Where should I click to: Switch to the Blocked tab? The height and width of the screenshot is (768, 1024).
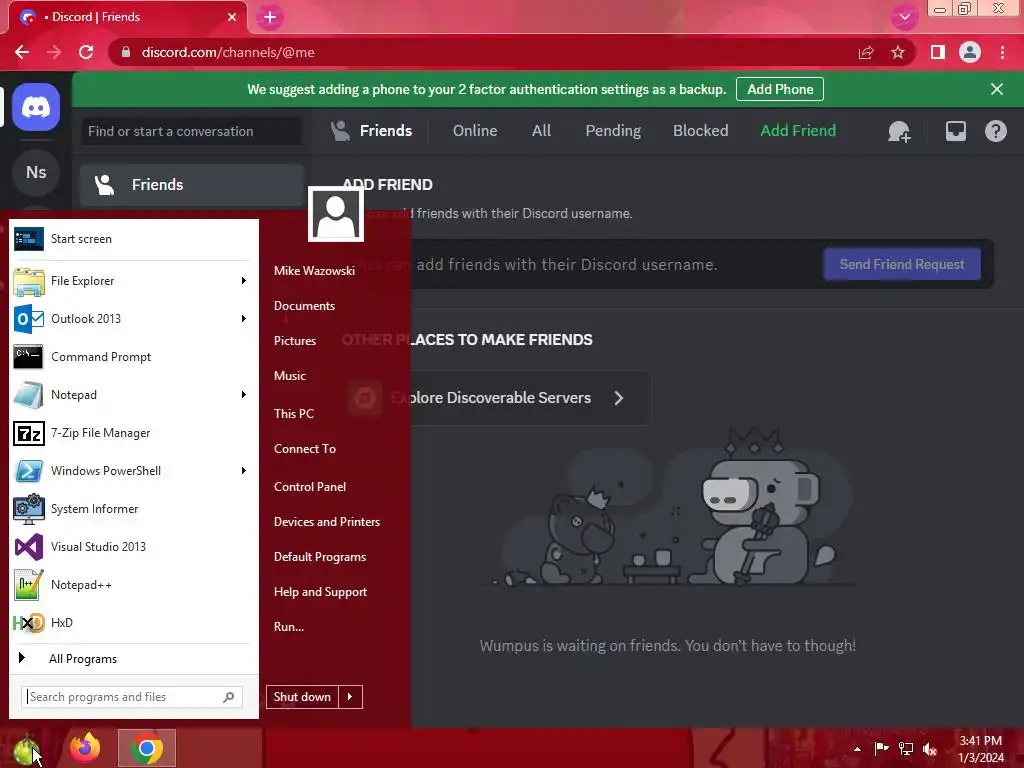pos(701,131)
